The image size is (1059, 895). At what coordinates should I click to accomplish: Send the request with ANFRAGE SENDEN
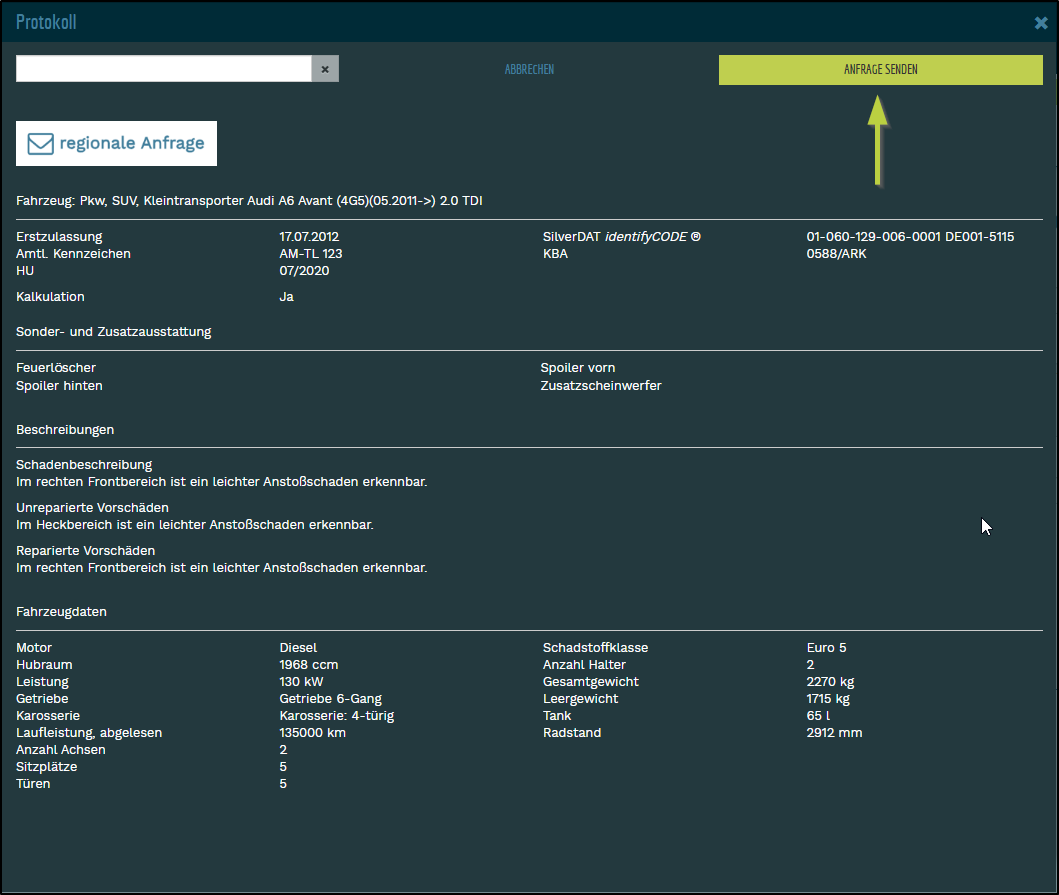coord(880,70)
